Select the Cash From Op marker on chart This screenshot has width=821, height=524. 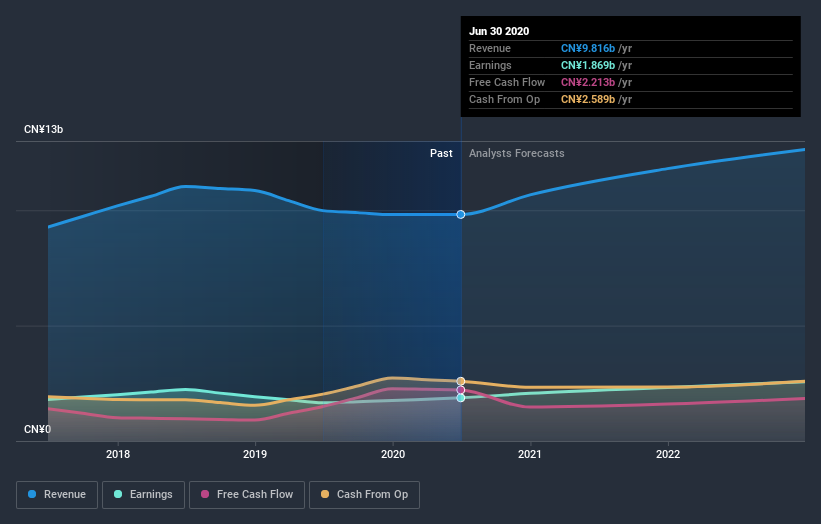click(461, 381)
